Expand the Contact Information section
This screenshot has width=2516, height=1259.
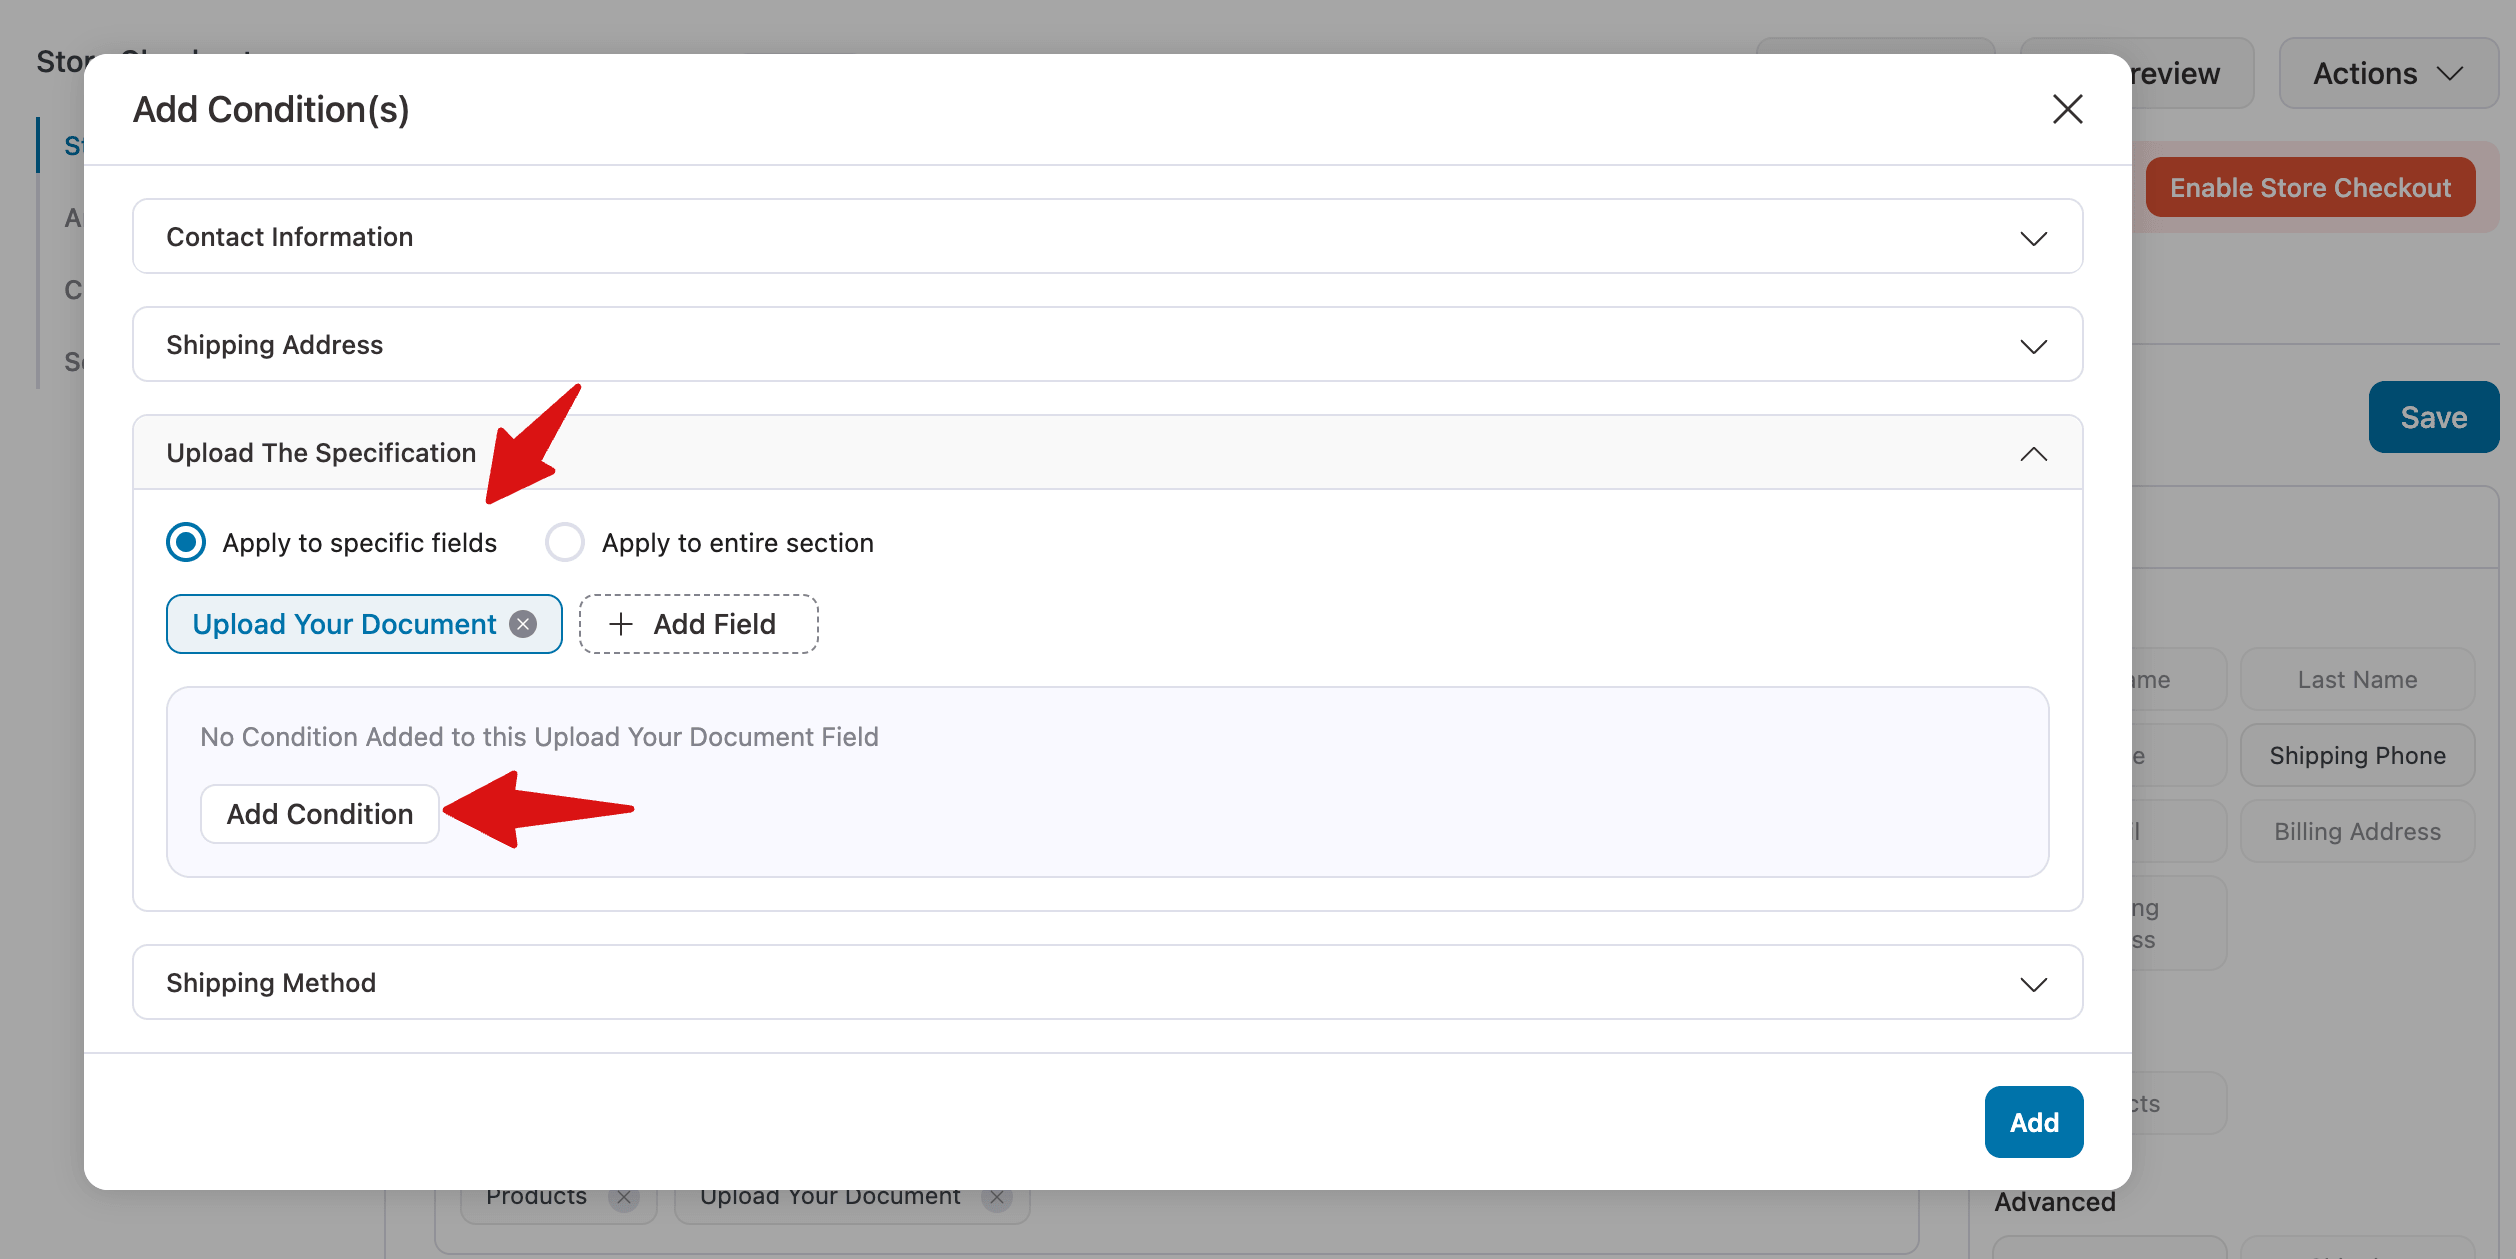2033,237
